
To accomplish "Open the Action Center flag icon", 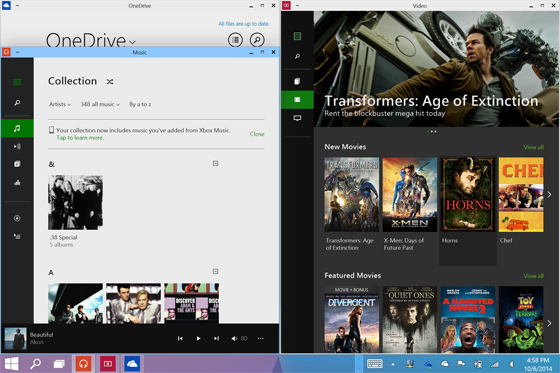I will pyautogui.click(x=461, y=364).
